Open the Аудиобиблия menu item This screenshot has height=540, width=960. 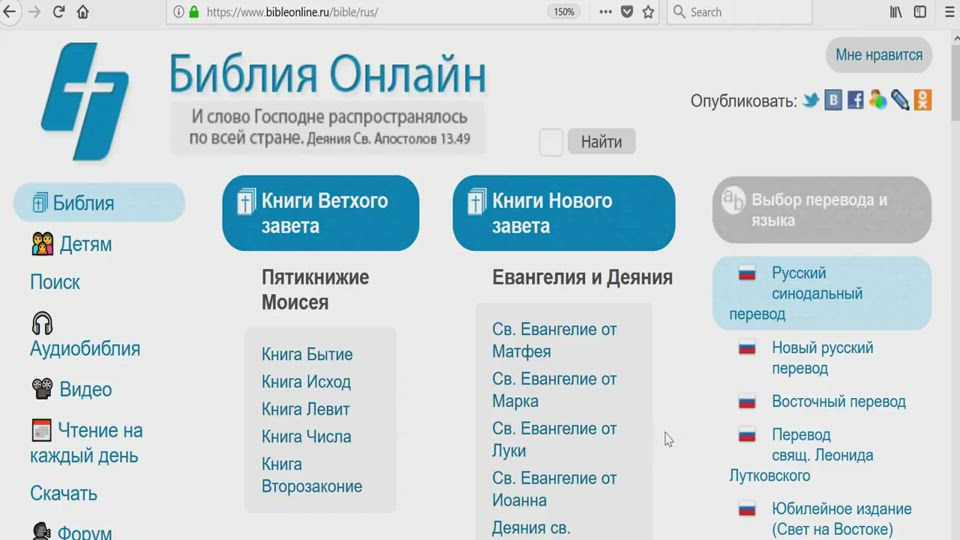click(x=84, y=348)
